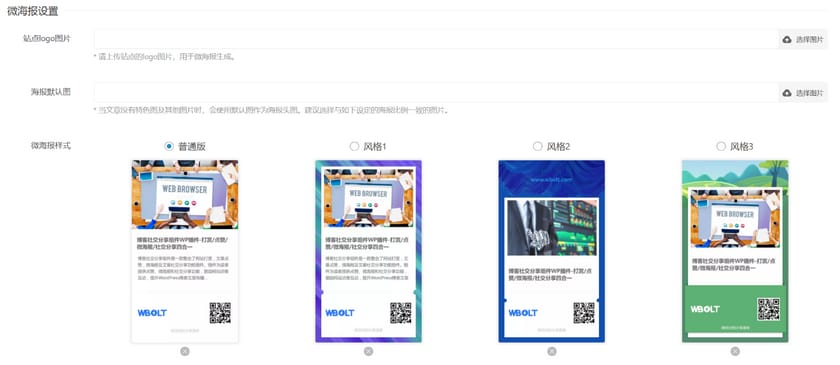Select the 普通版 poster style radio
Image resolution: width=840 pixels, height=365 pixels.
169,146
